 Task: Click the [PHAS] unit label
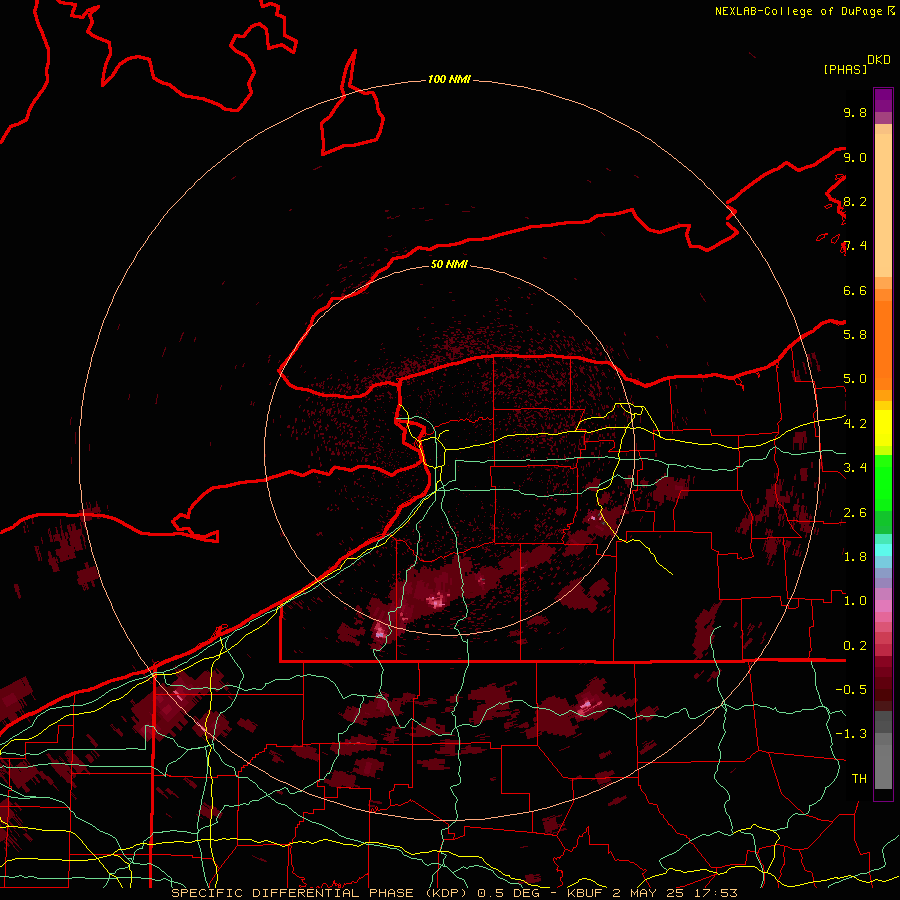(x=845, y=69)
